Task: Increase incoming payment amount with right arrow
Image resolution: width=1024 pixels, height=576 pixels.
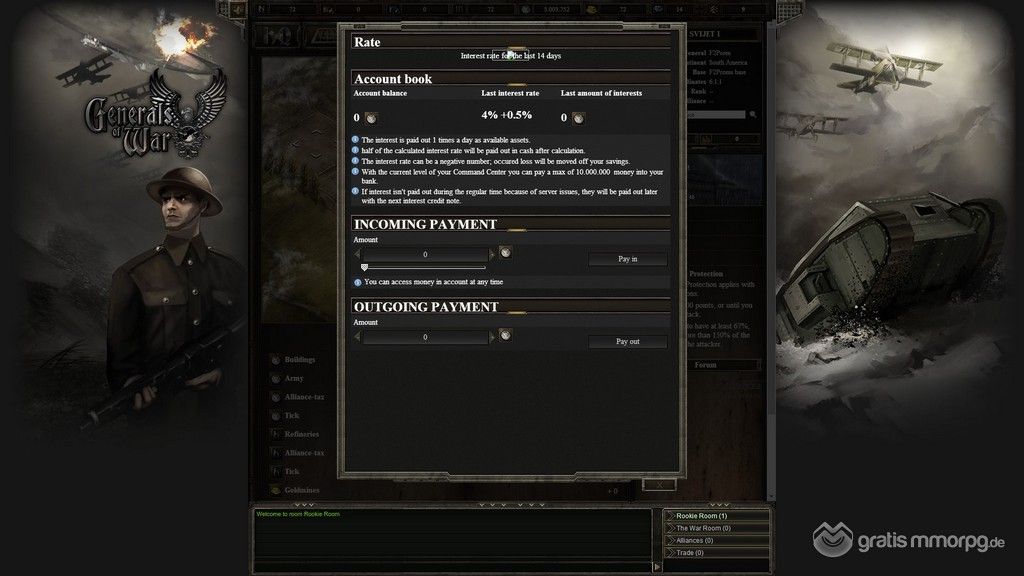Action: click(492, 255)
